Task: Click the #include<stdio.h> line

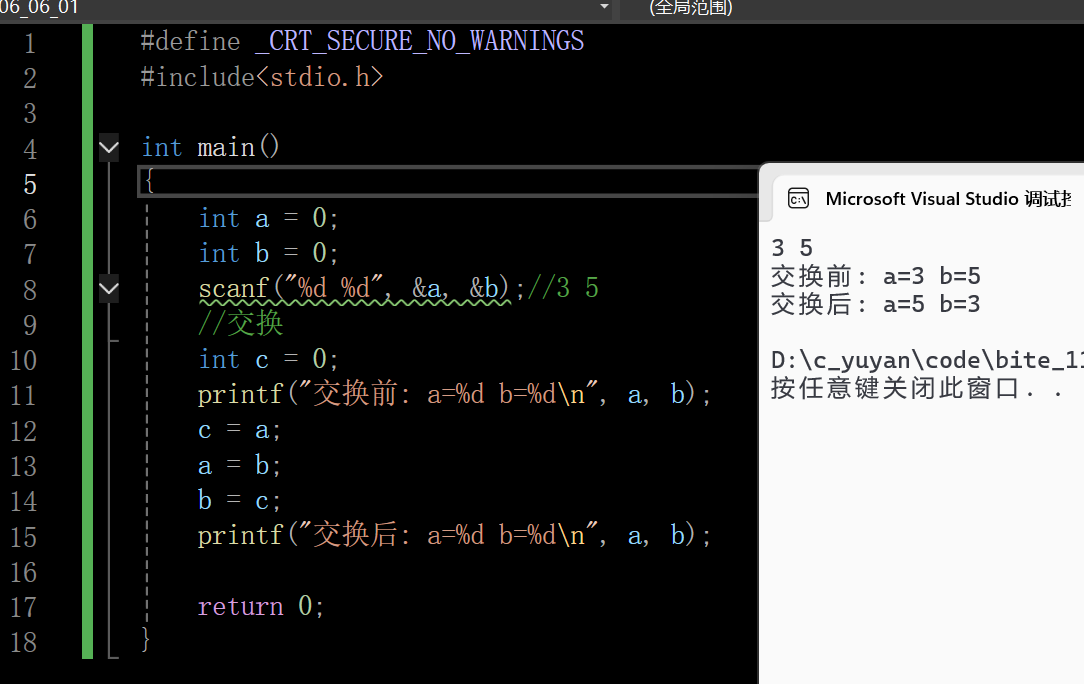Action: (x=261, y=77)
